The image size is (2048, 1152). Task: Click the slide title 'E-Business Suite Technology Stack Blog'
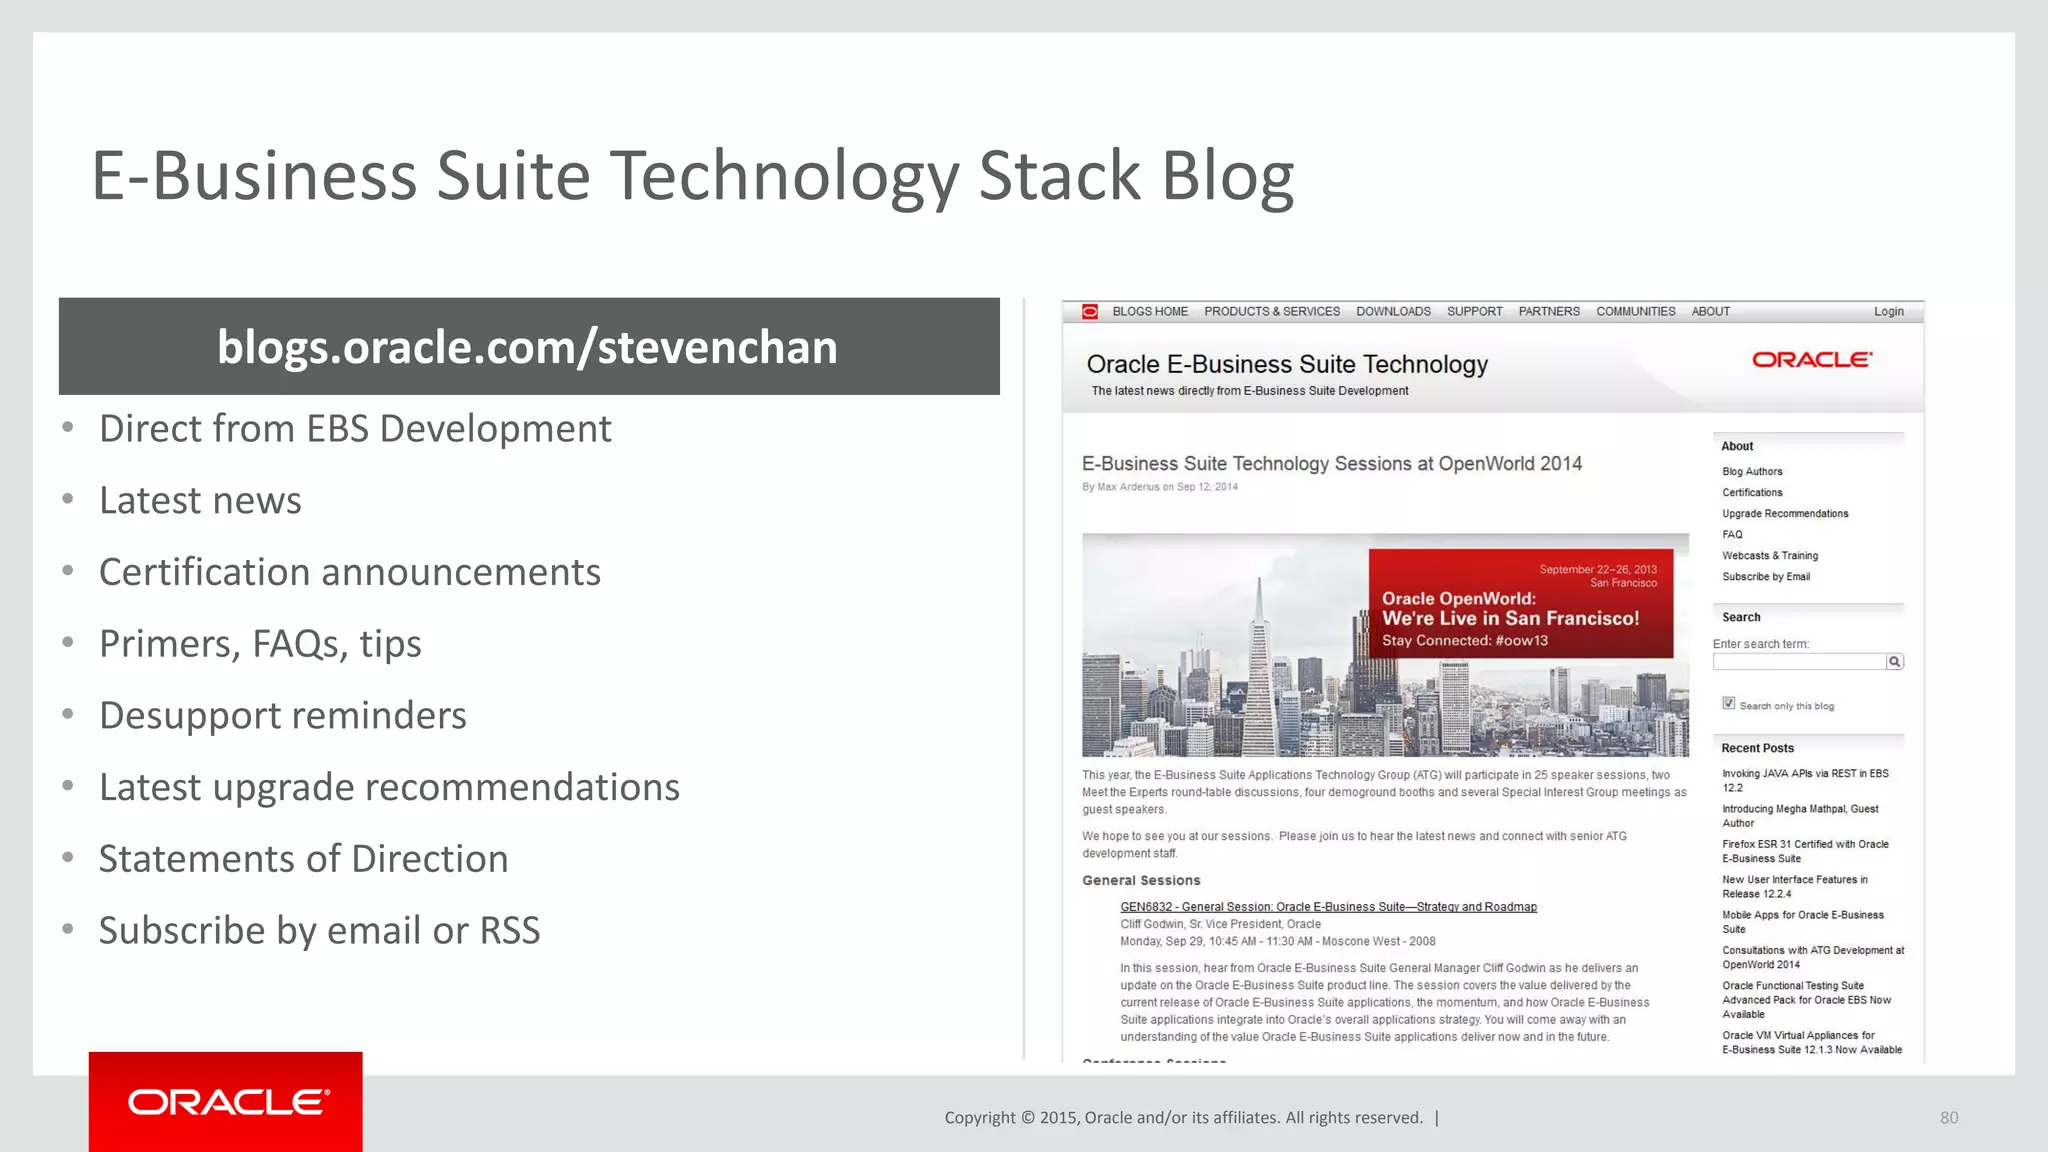click(x=693, y=177)
